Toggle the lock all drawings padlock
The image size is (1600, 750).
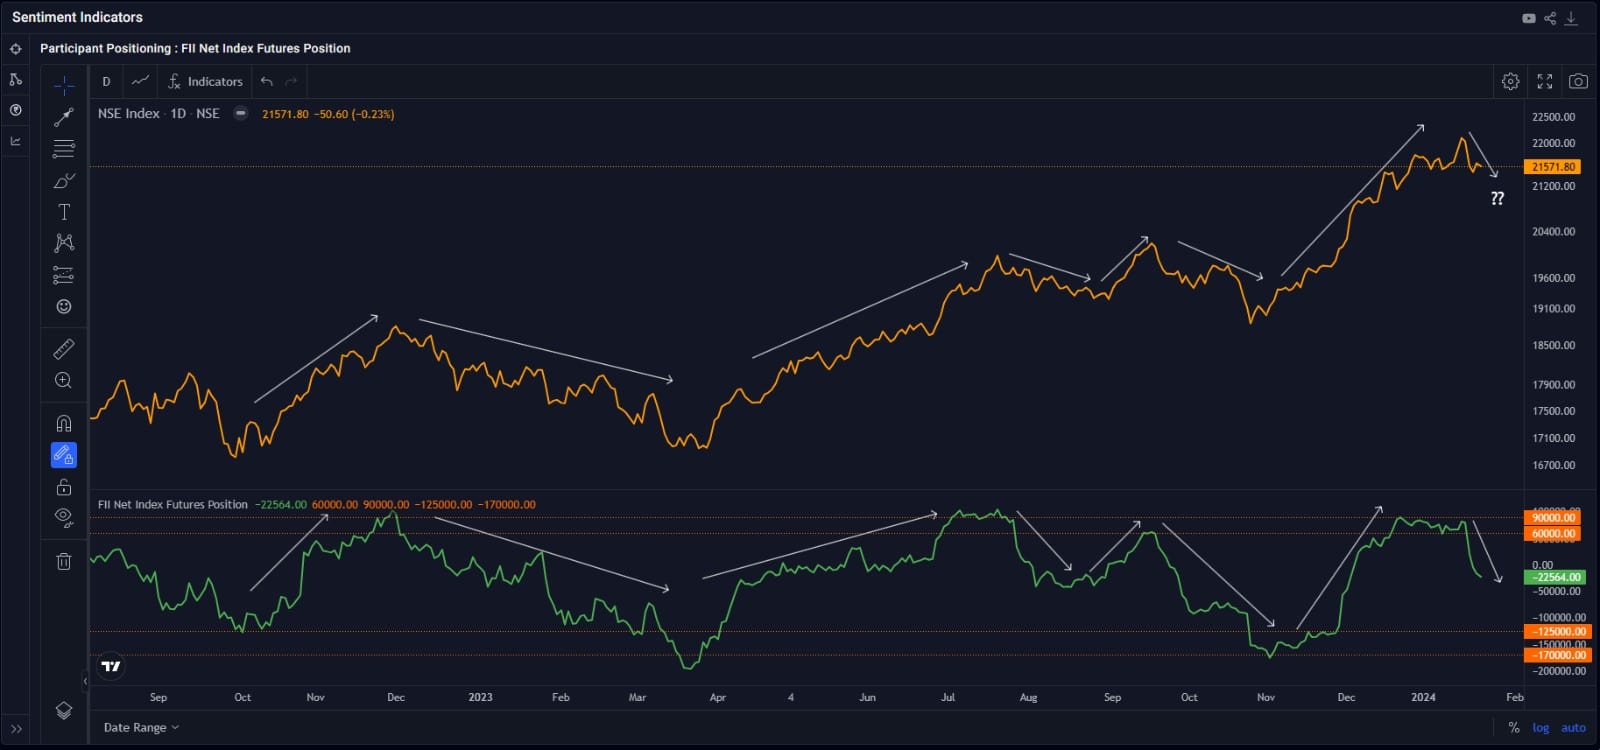[64, 487]
